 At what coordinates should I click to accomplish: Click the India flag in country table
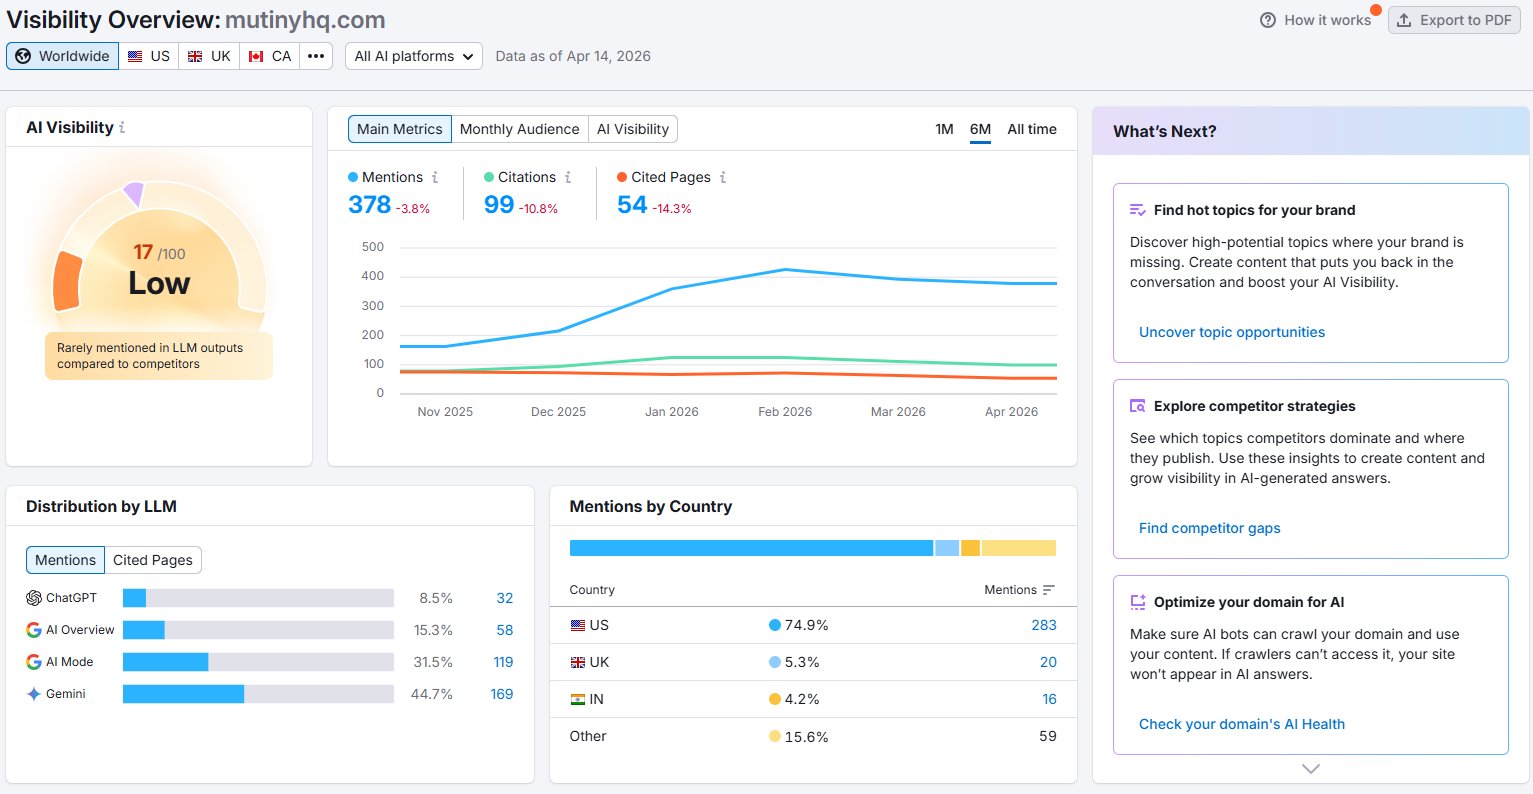coord(577,699)
